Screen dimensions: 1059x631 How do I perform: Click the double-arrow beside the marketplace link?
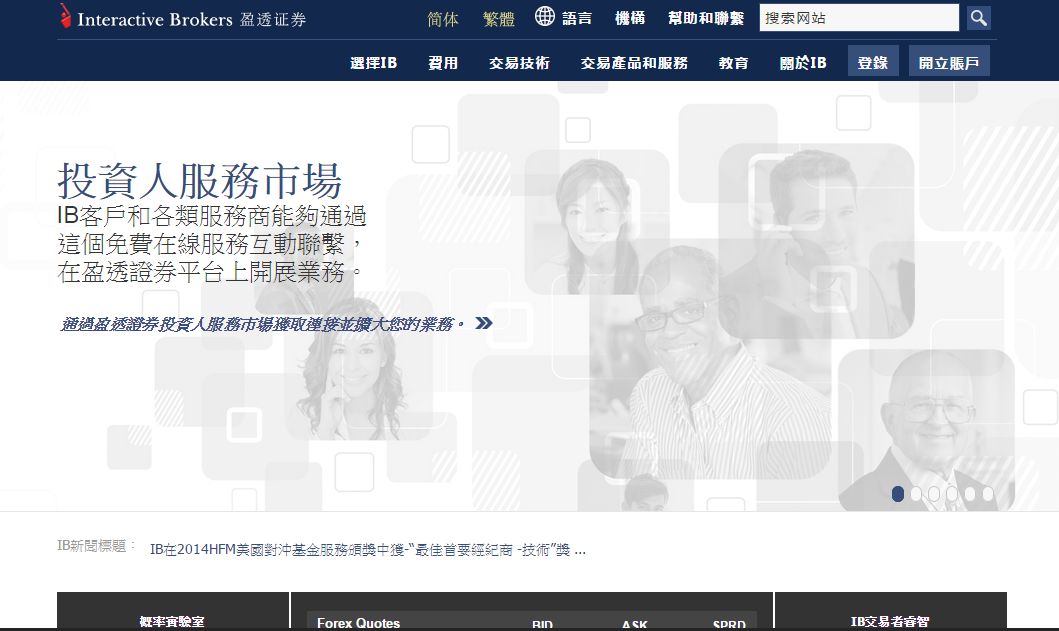484,323
